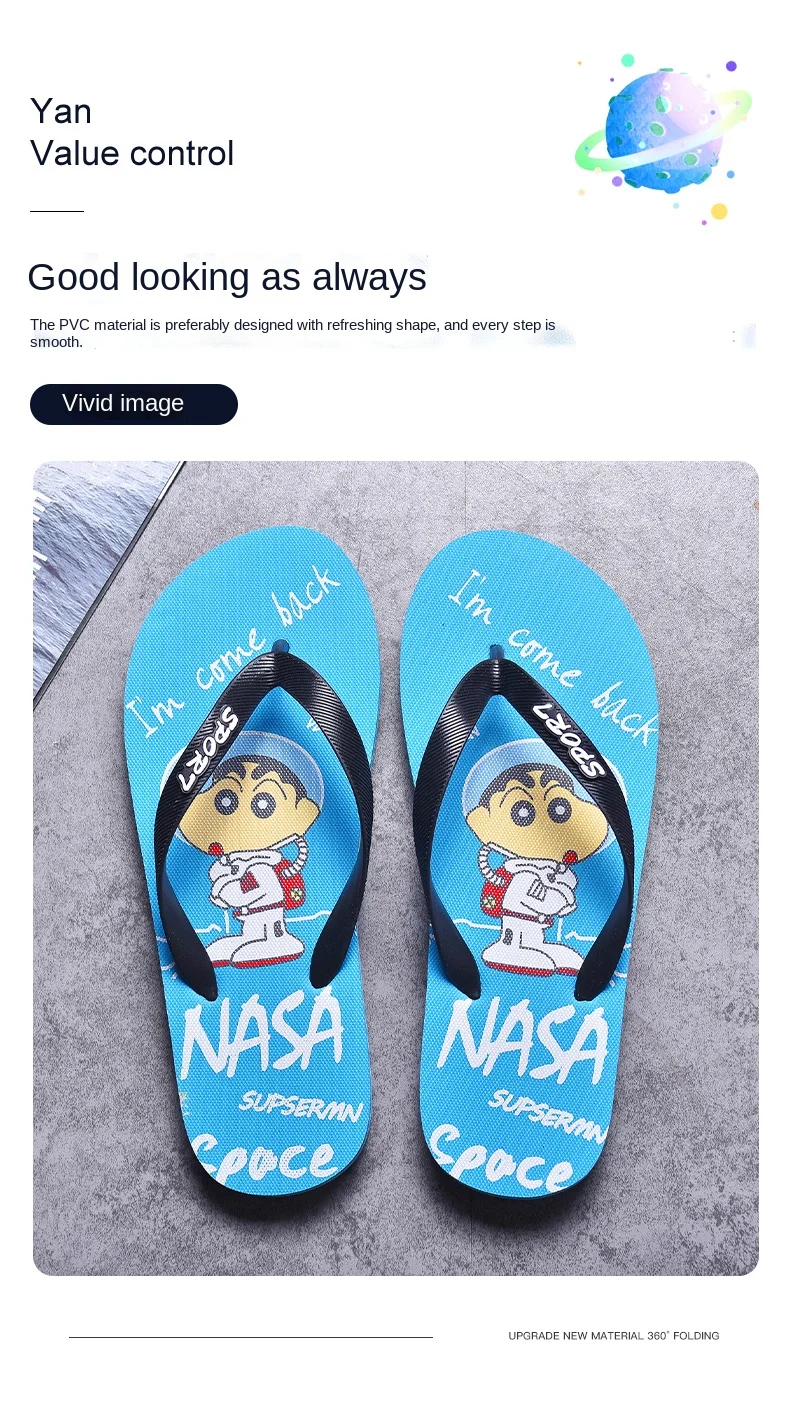Click the Upgrade new material 360° folding caption
790x1414 pixels.
point(613,1336)
